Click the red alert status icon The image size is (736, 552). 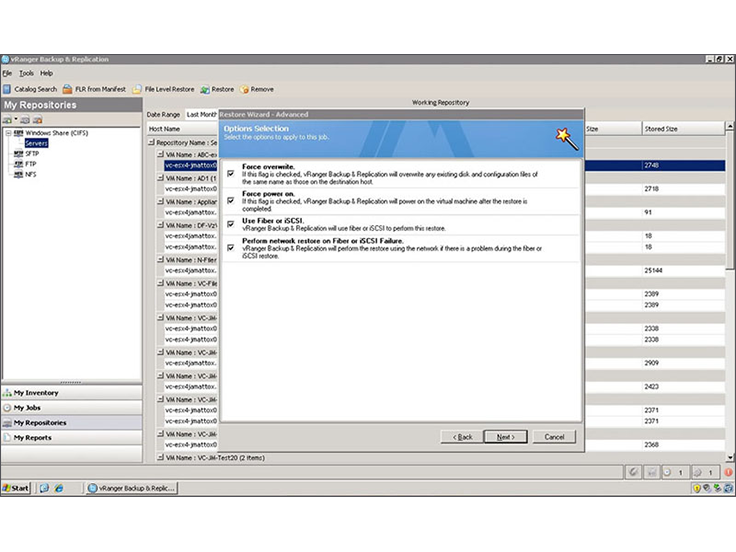click(x=728, y=472)
